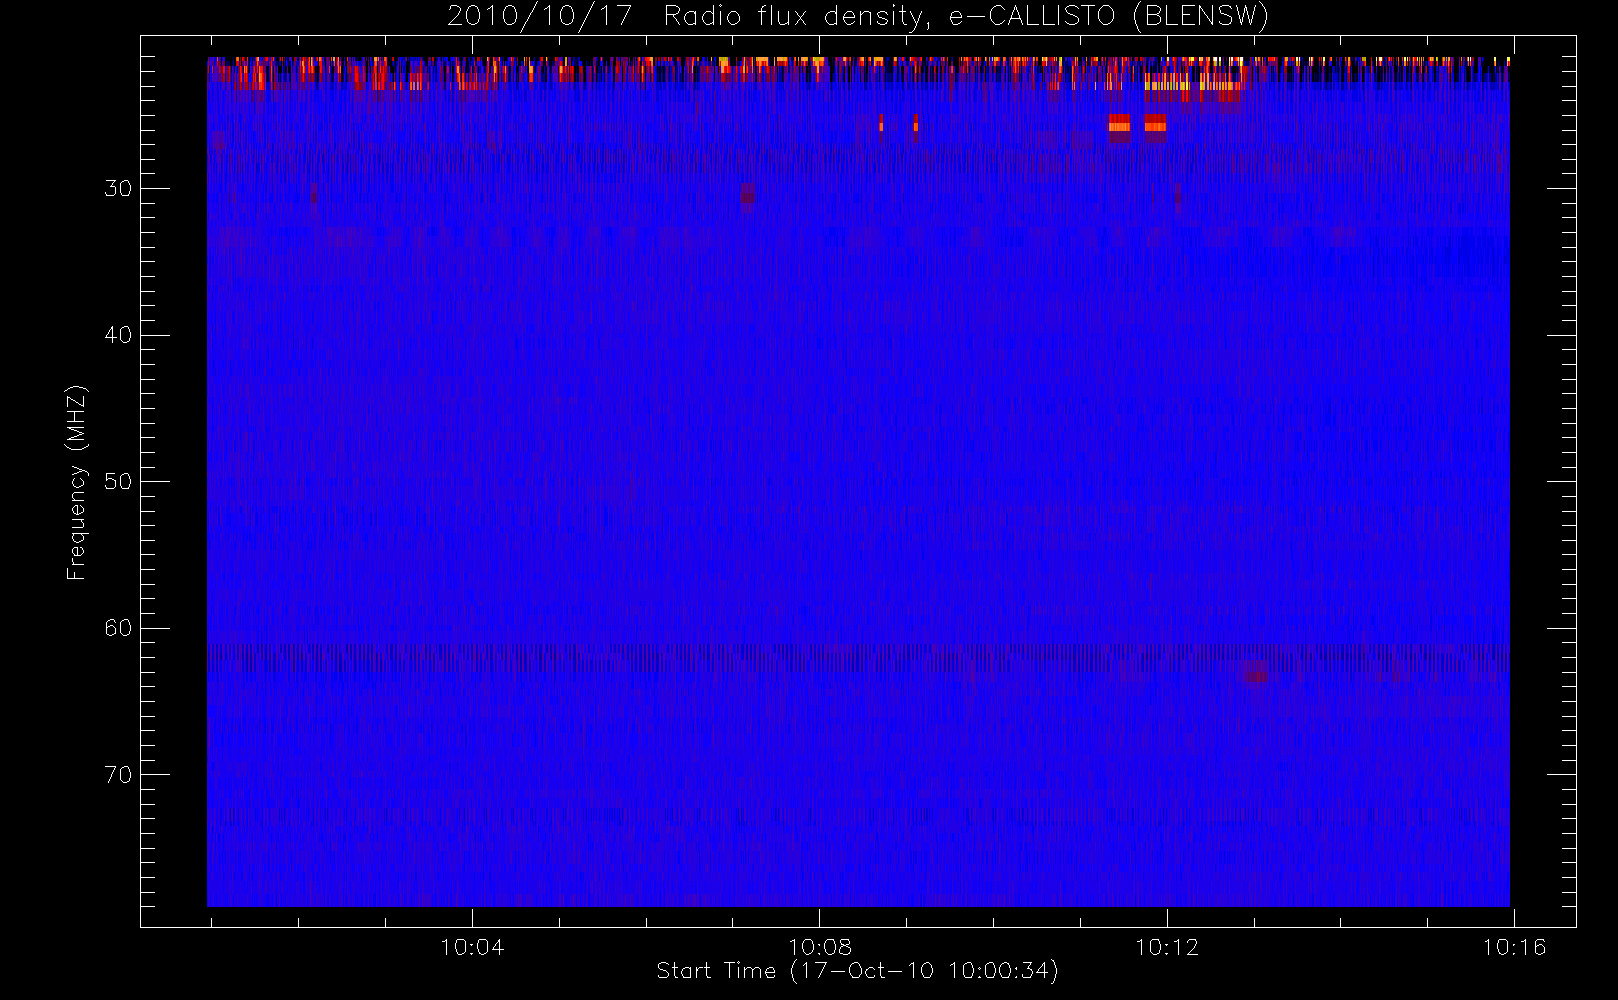Select the 10:12 time tick label

1167,947
